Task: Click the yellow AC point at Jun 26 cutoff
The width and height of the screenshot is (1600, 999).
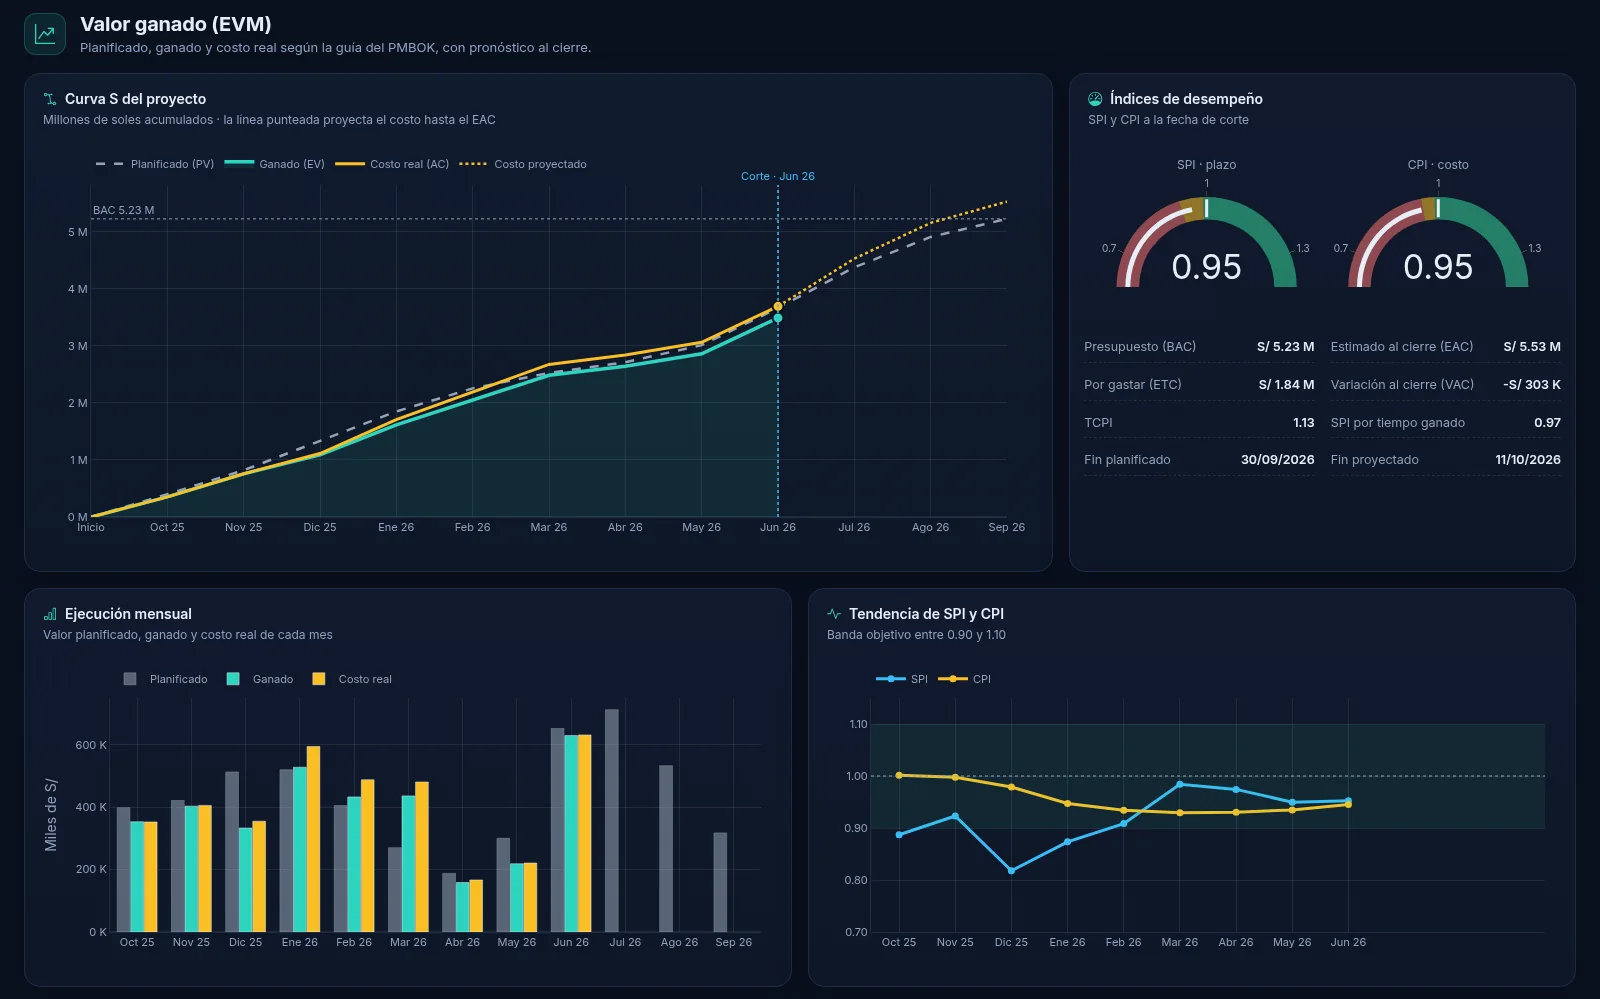Action: (x=778, y=306)
